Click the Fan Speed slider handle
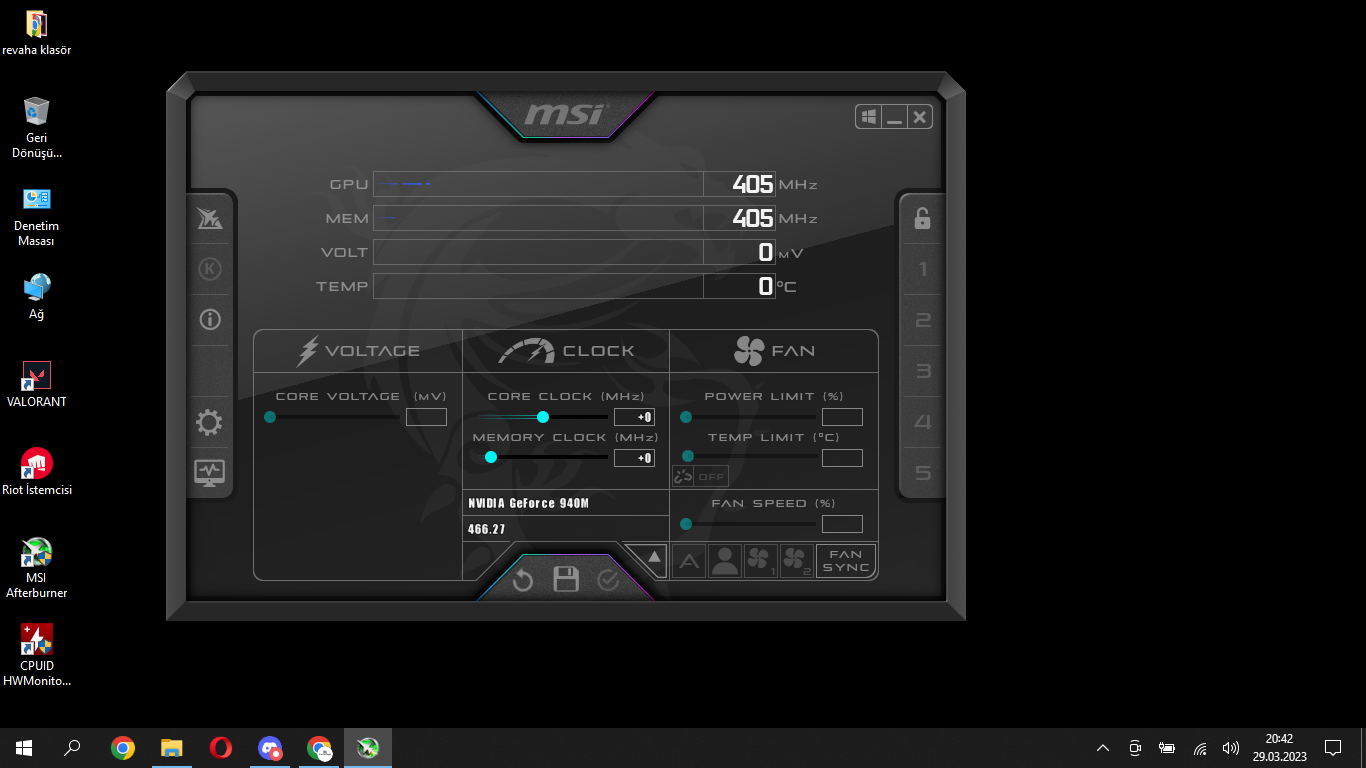The width and height of the screenshot is (1366, 768). pos(686,524)
